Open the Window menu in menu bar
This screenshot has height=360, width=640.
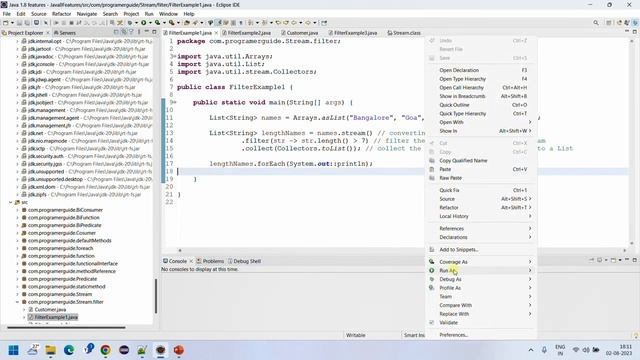coord(168,14)
